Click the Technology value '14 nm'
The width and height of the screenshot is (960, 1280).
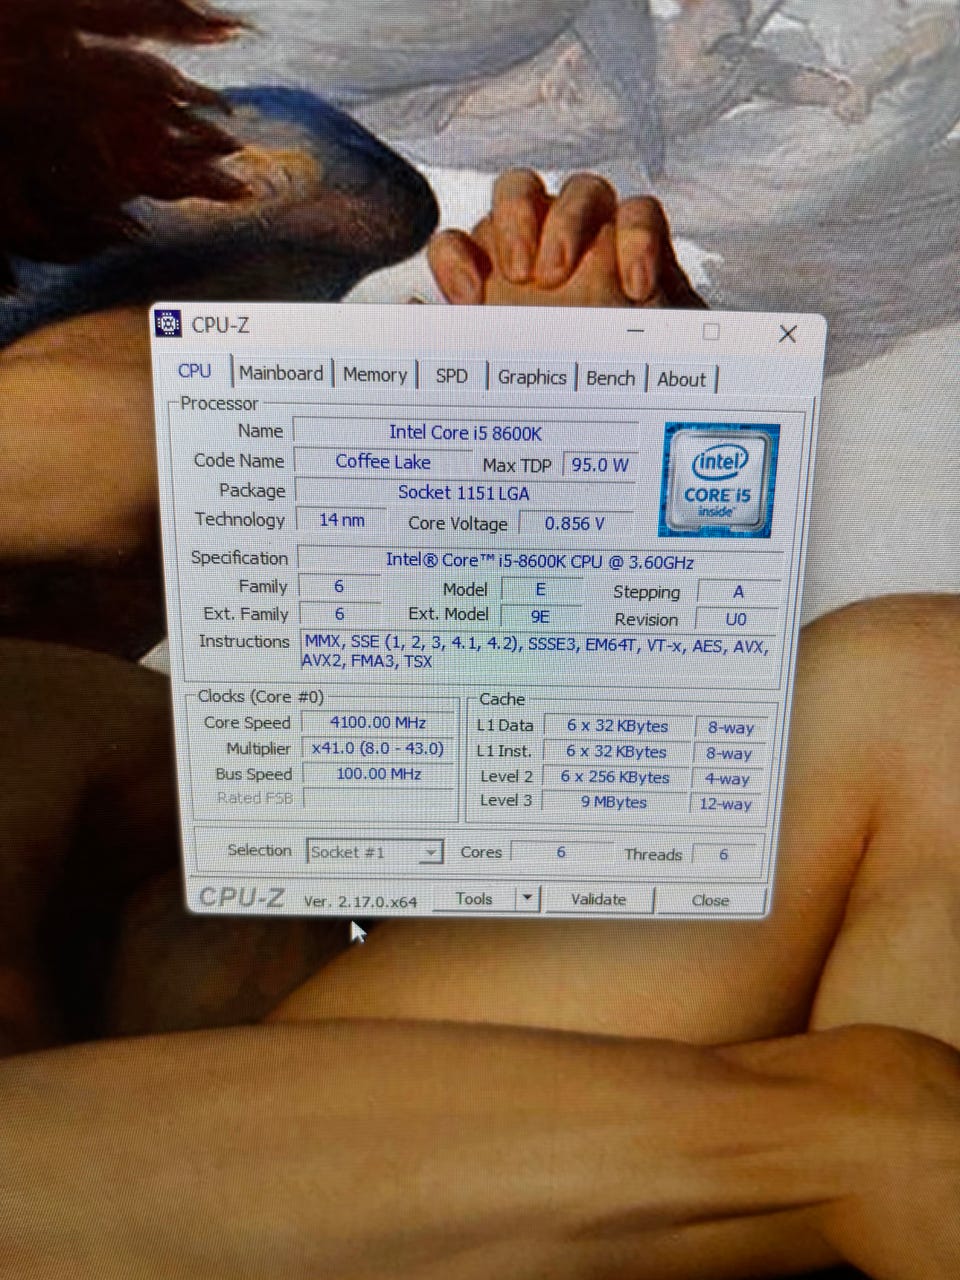(x=342, y=519)
